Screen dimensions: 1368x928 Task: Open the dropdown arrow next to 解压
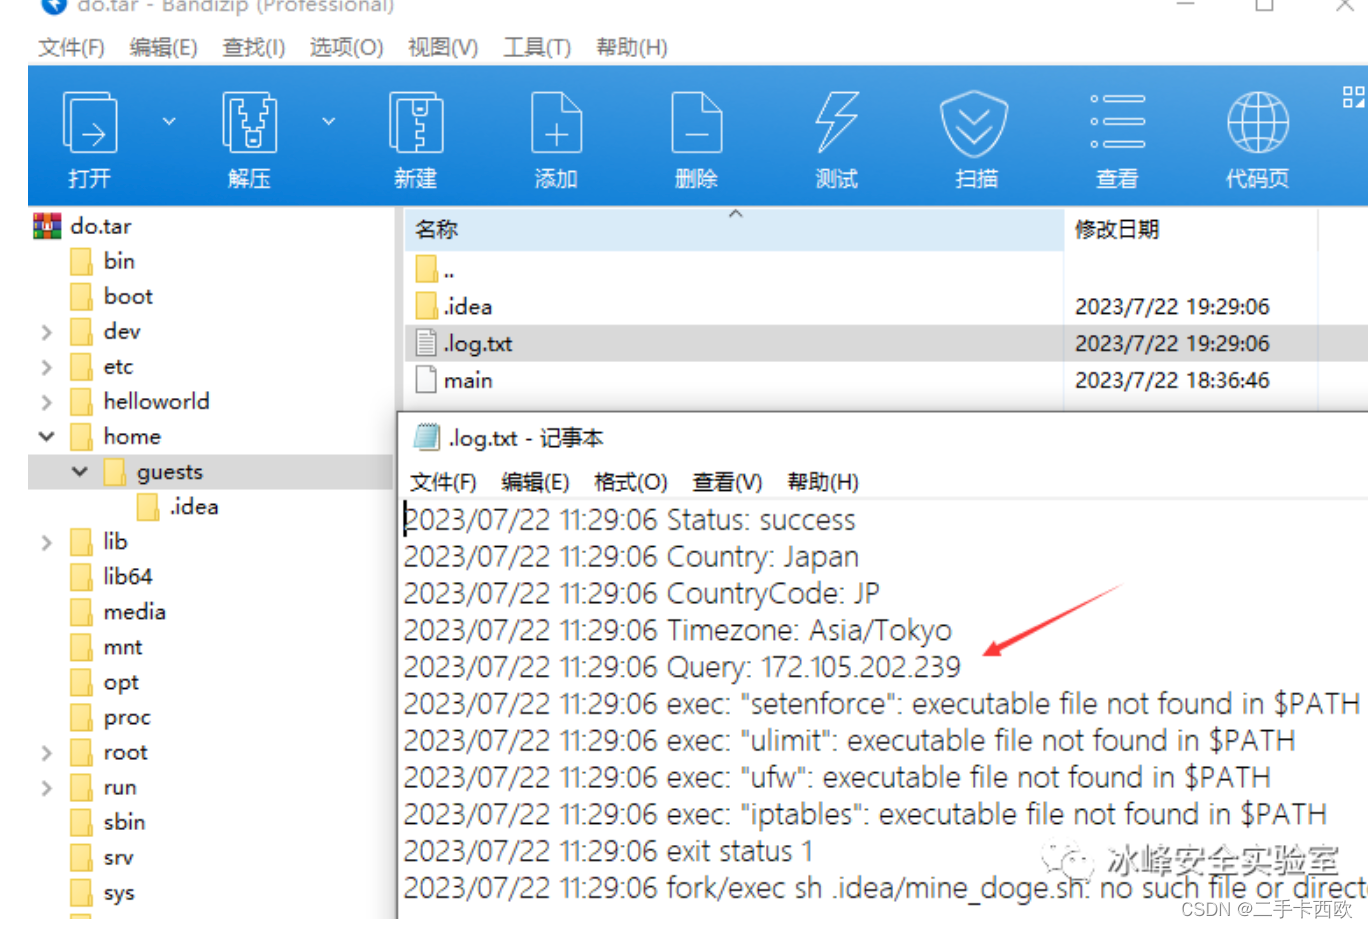[x=328, y=121]
